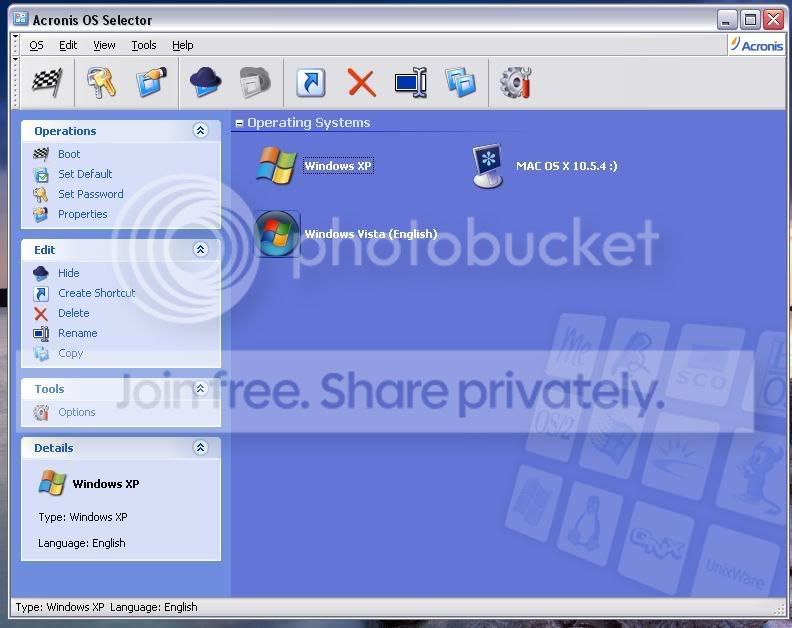Screen dimensions: 792x628
Task: Click the keys Set Password toolbar icon
Action: (x=101, y=82)
